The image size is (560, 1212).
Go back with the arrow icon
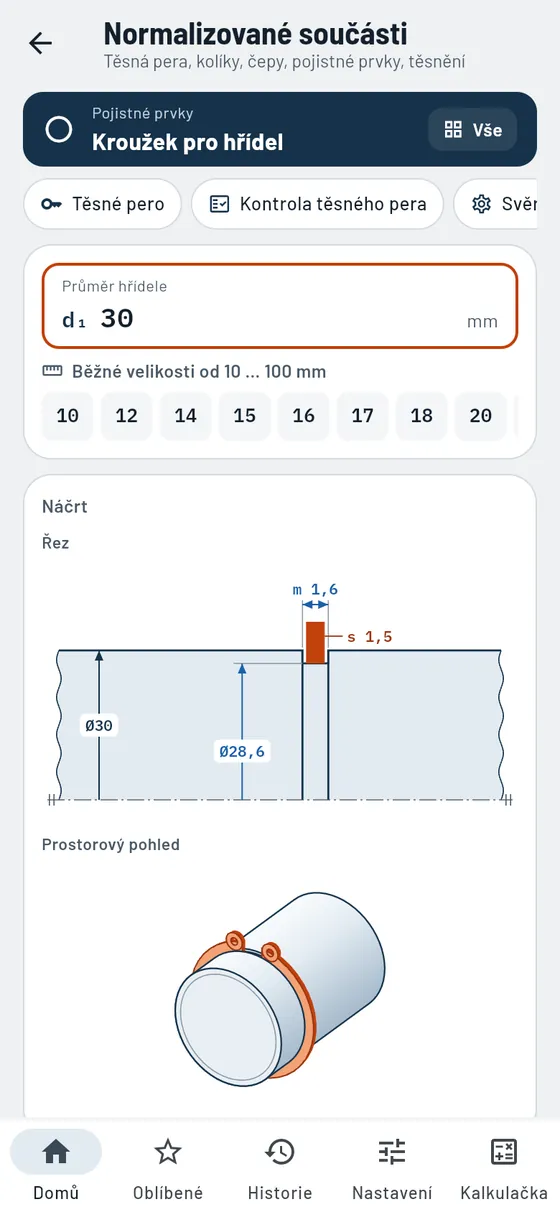40,43
